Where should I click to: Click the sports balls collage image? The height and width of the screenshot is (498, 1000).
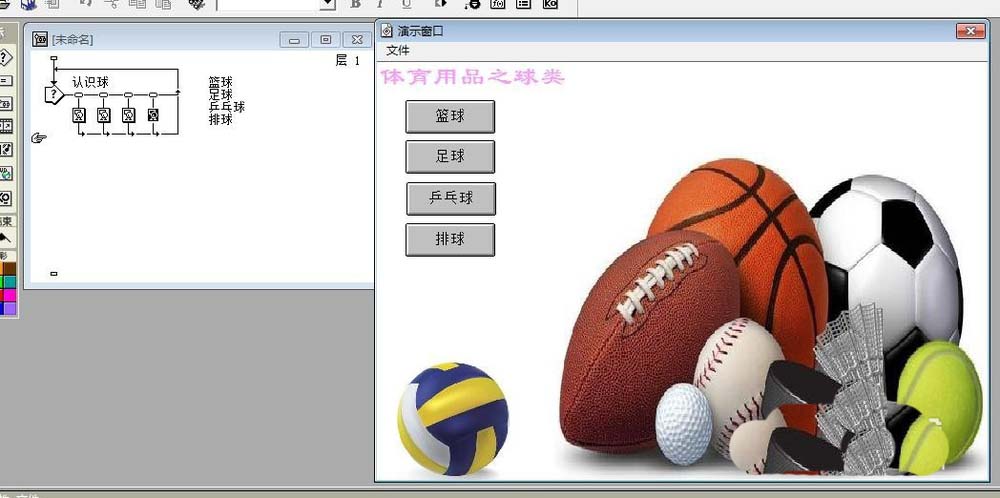772,317
